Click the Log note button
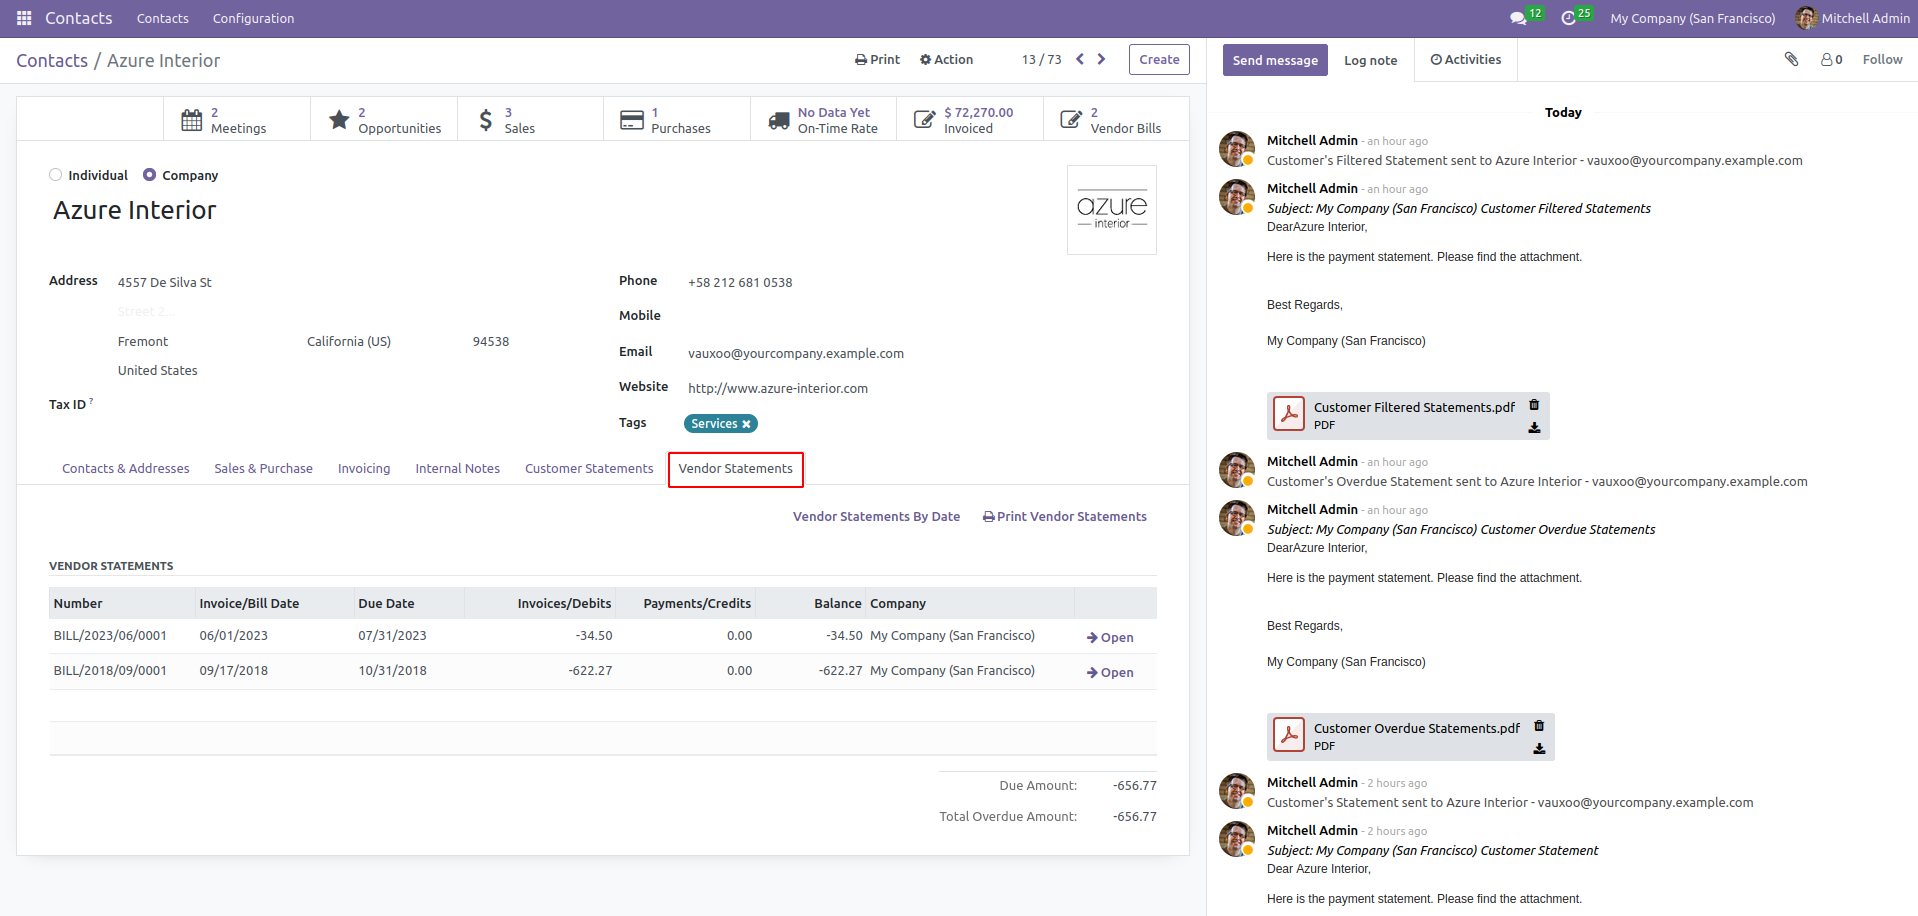1918x916 pixels. (x=1370, y=60)
